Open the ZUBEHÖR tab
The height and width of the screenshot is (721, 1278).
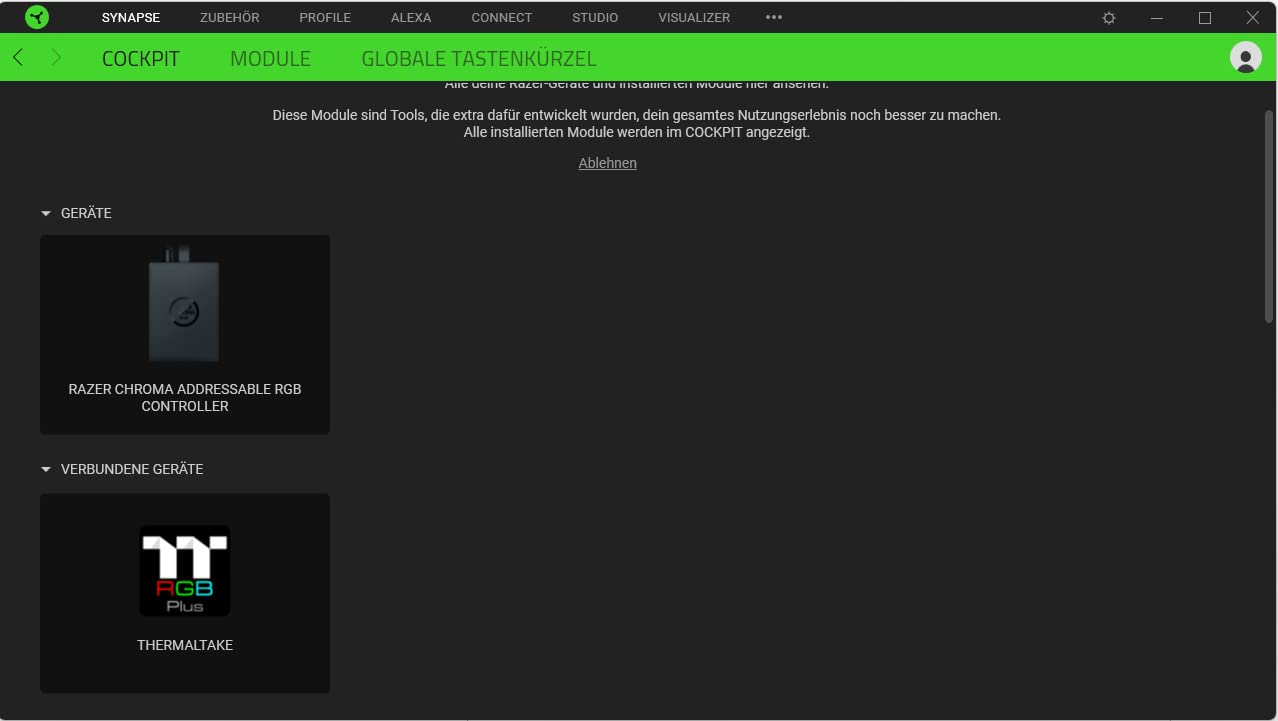[230, 18]
